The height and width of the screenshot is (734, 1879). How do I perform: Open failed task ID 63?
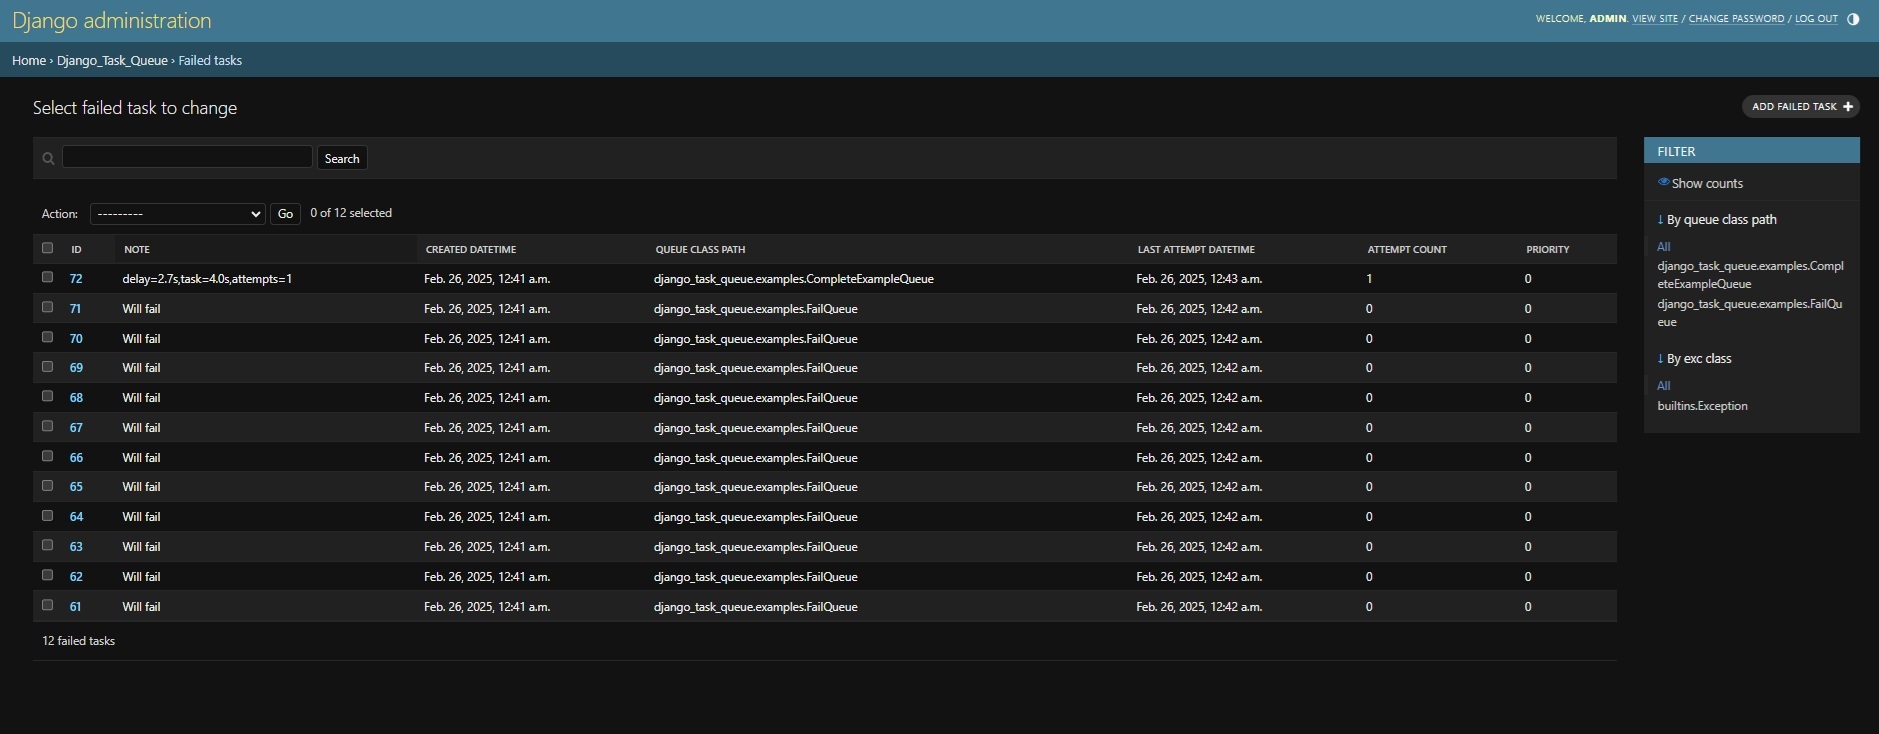click(76, 547)
